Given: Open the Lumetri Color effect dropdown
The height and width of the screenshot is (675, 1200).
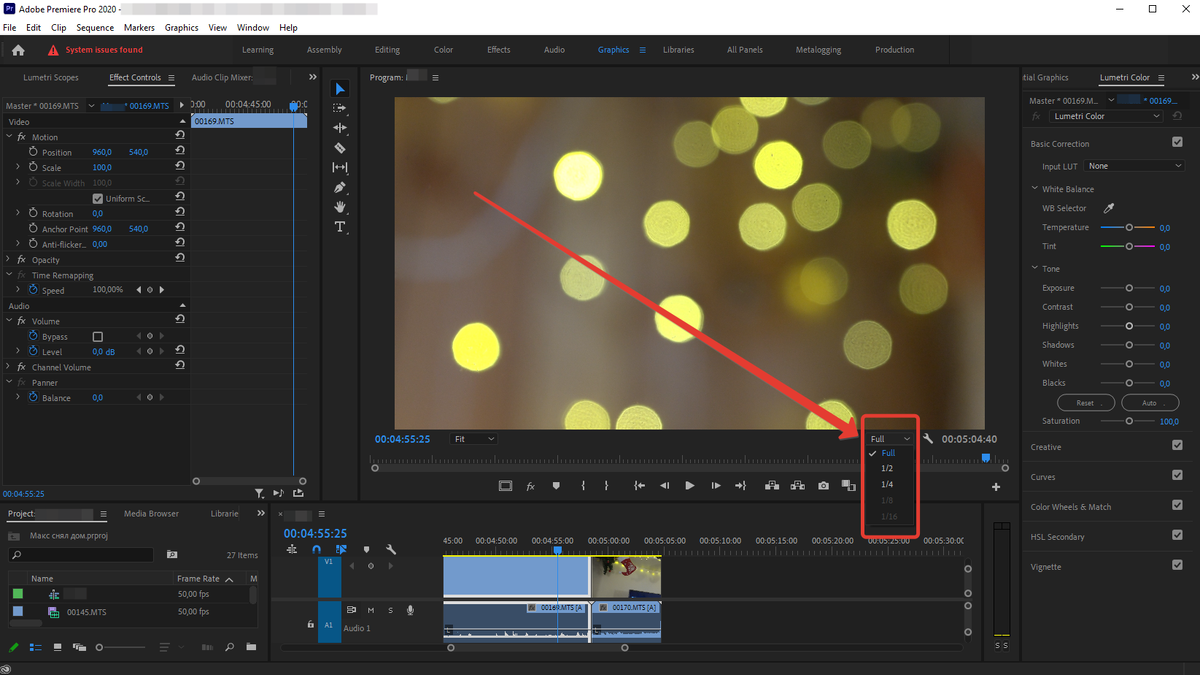Looking at the screenshot, I should [x=1106, y=116].
